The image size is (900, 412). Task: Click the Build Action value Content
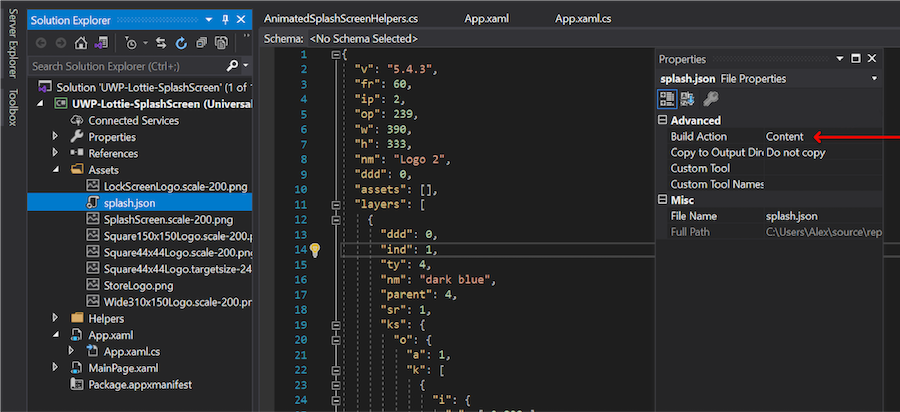[785, 137]
